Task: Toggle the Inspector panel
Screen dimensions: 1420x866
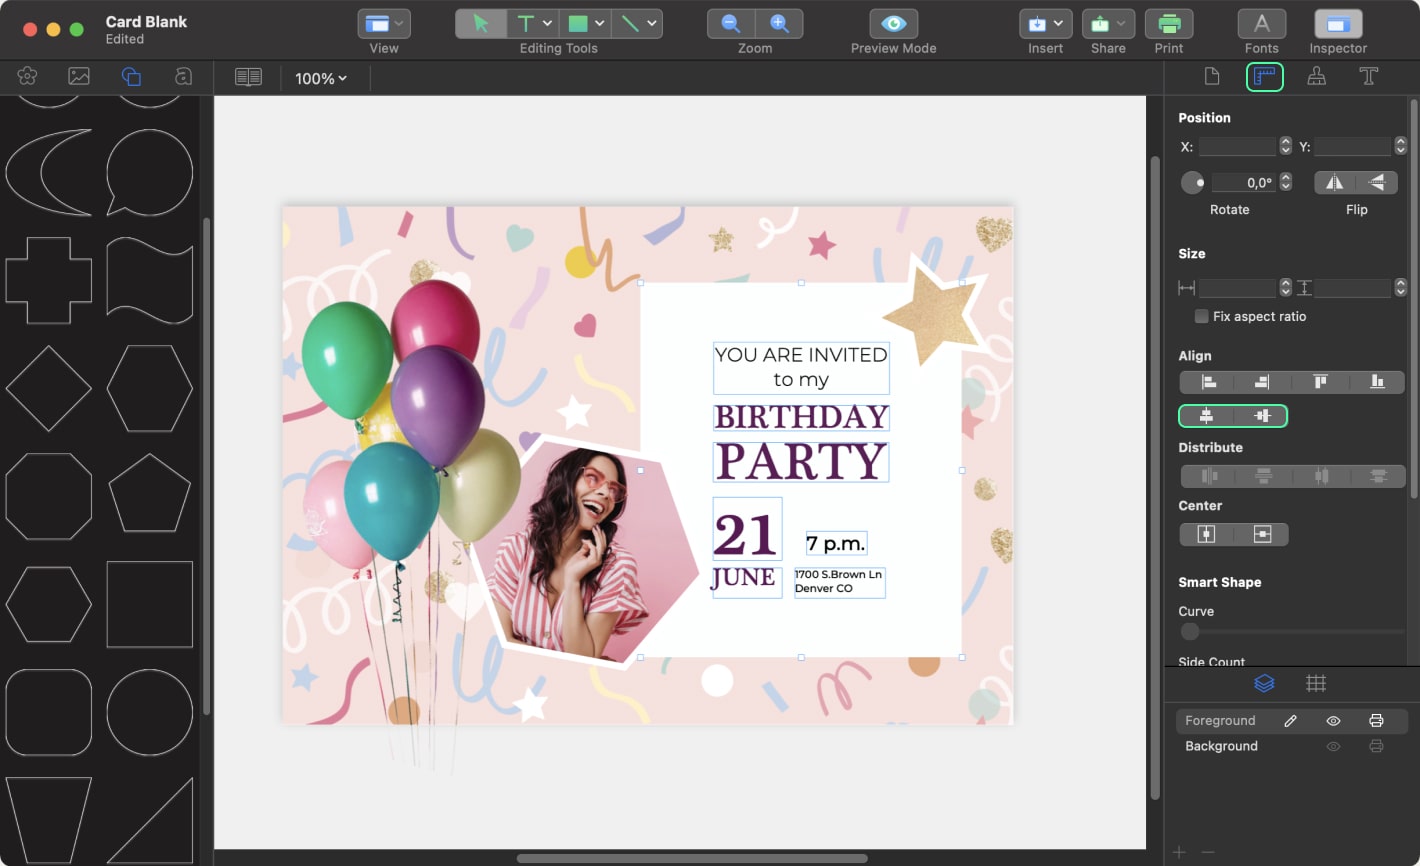Action: [1338, 24]
